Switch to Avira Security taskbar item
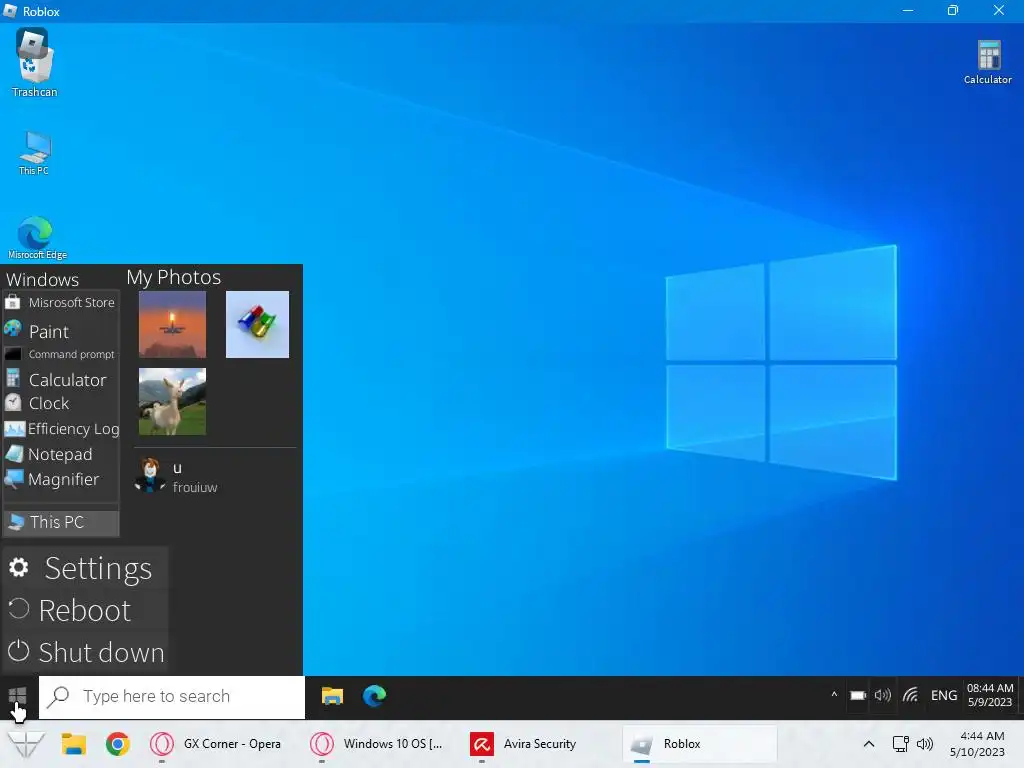 pyautogui.click(x=524, y=744)
